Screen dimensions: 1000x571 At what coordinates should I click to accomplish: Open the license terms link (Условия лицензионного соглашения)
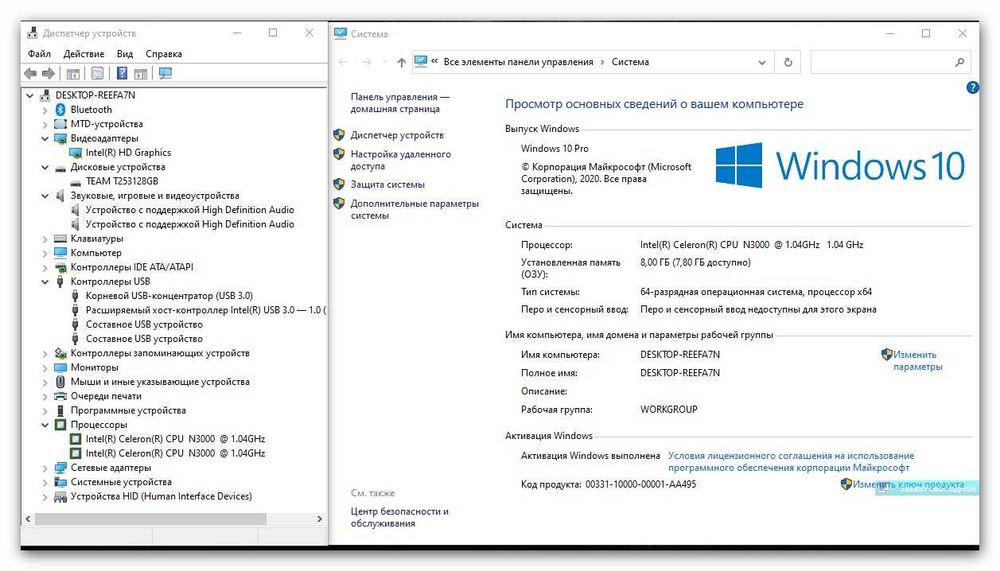791,461
